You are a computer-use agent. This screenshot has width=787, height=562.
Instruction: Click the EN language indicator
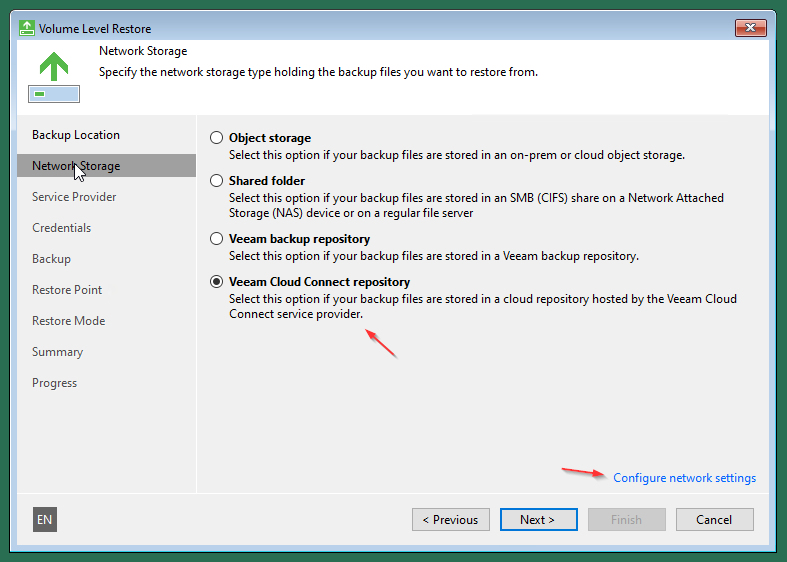click(45, 519)
